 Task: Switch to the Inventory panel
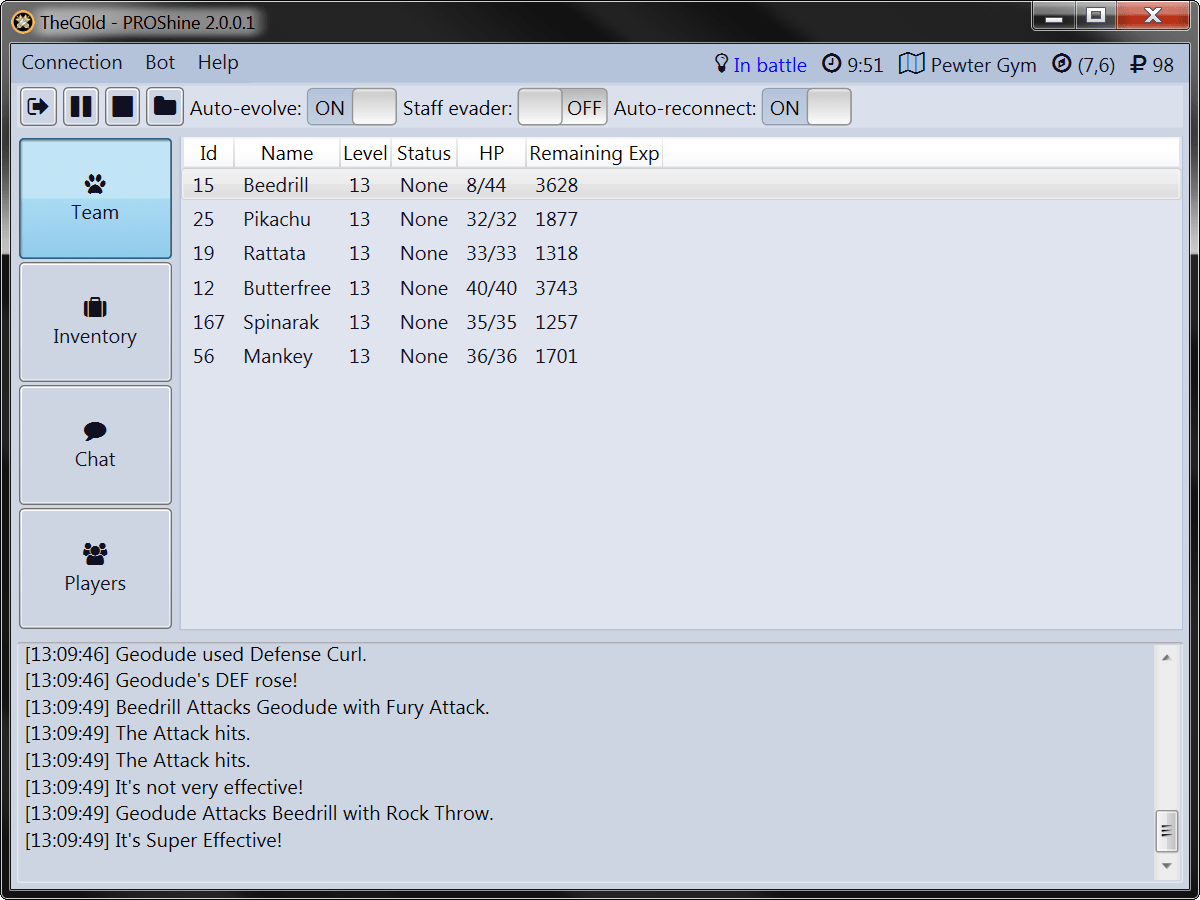point(94,322)
